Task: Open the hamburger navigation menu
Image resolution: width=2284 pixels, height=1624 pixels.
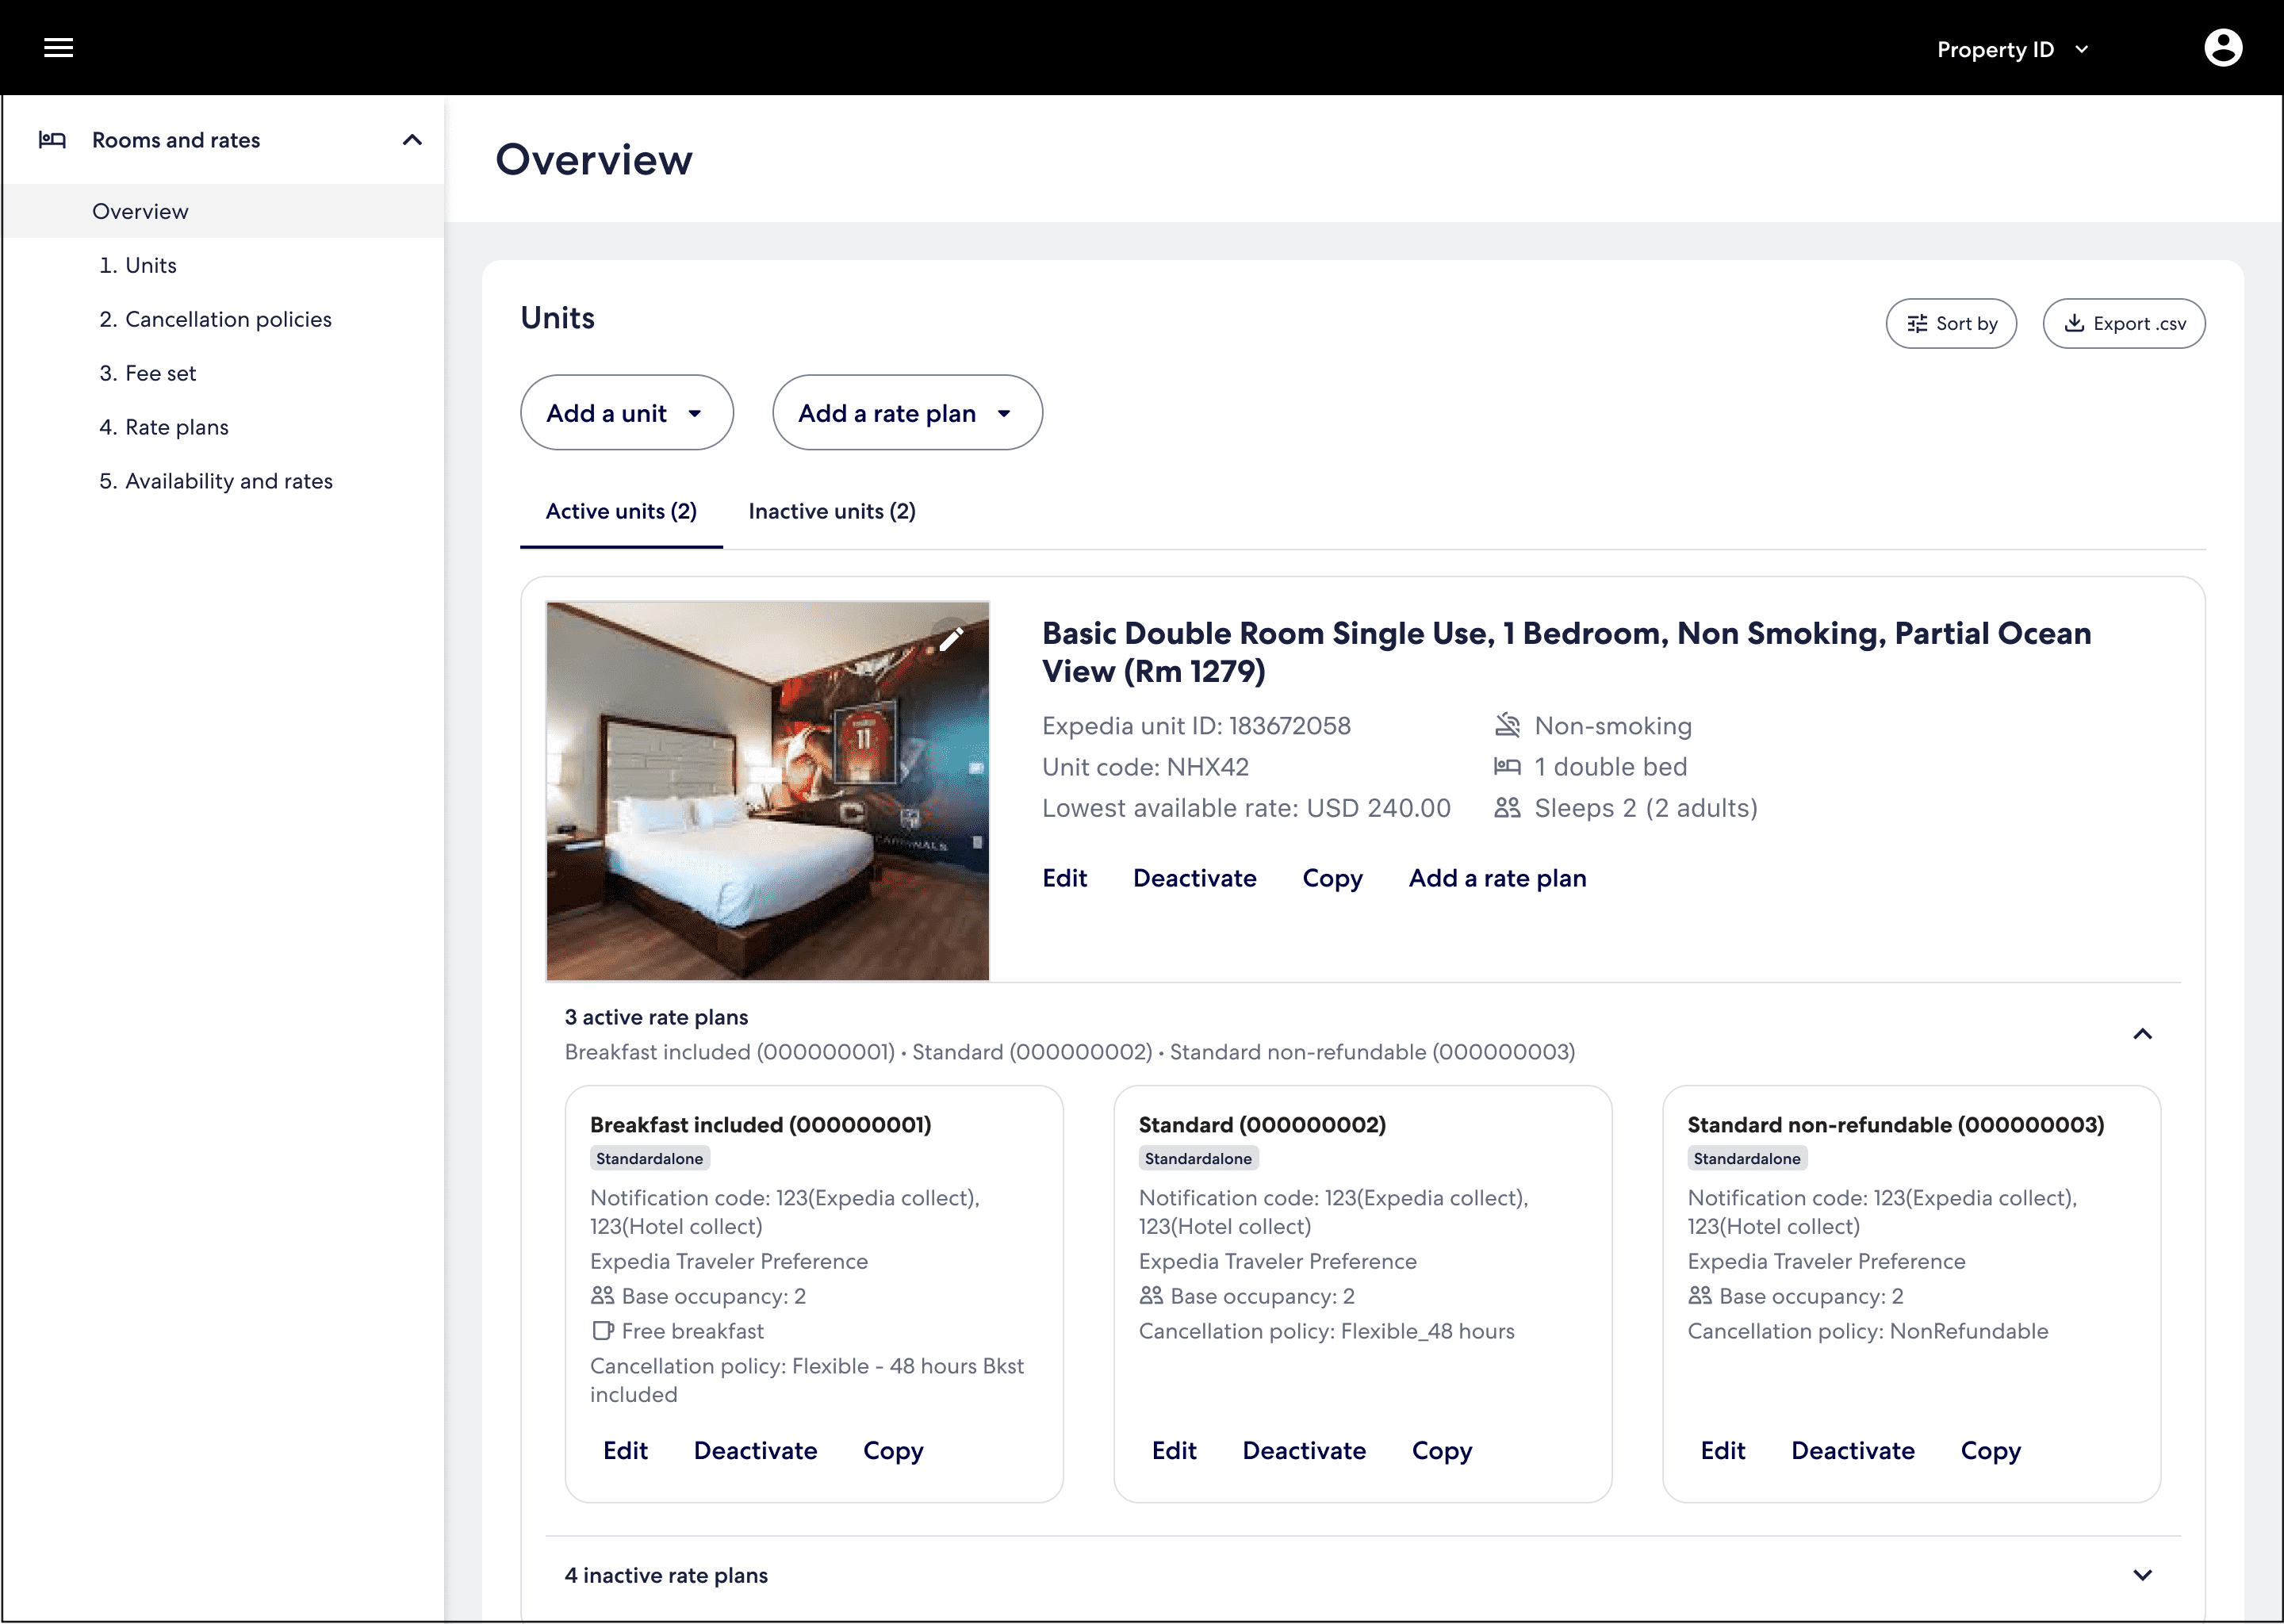Action: 58,48
